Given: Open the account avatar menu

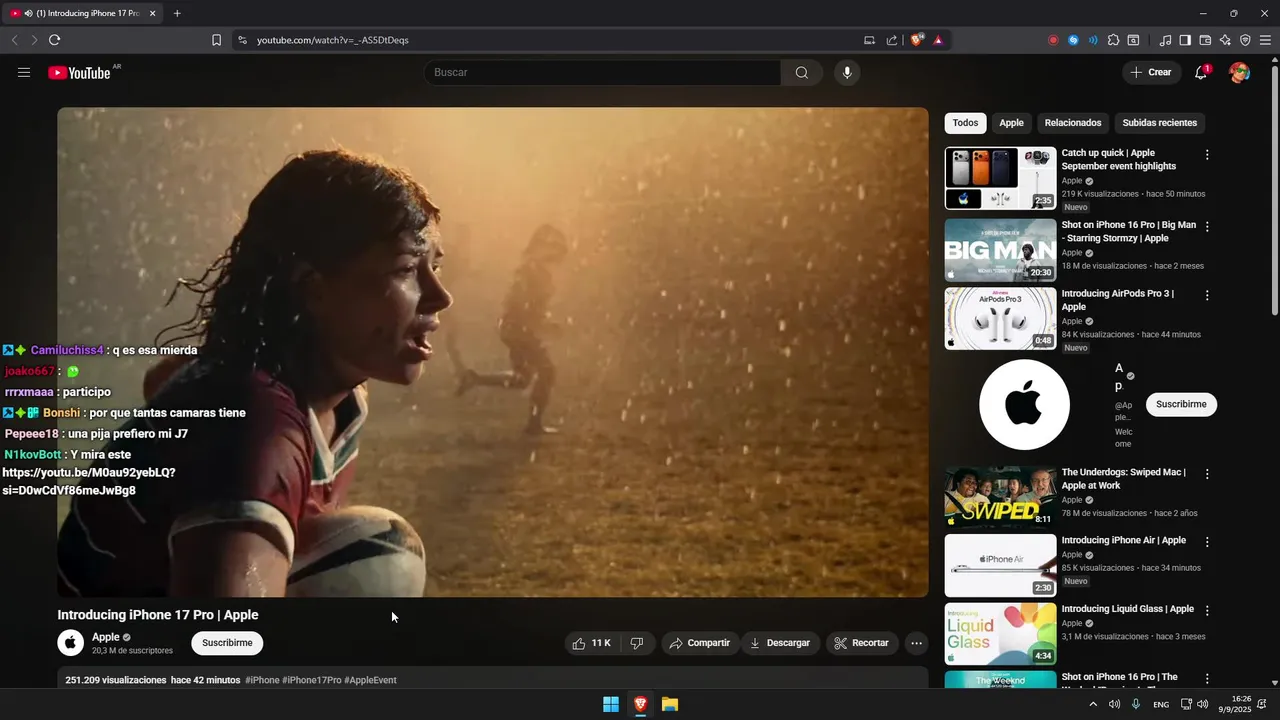Looking at the screenshot, I should 1239,72.
